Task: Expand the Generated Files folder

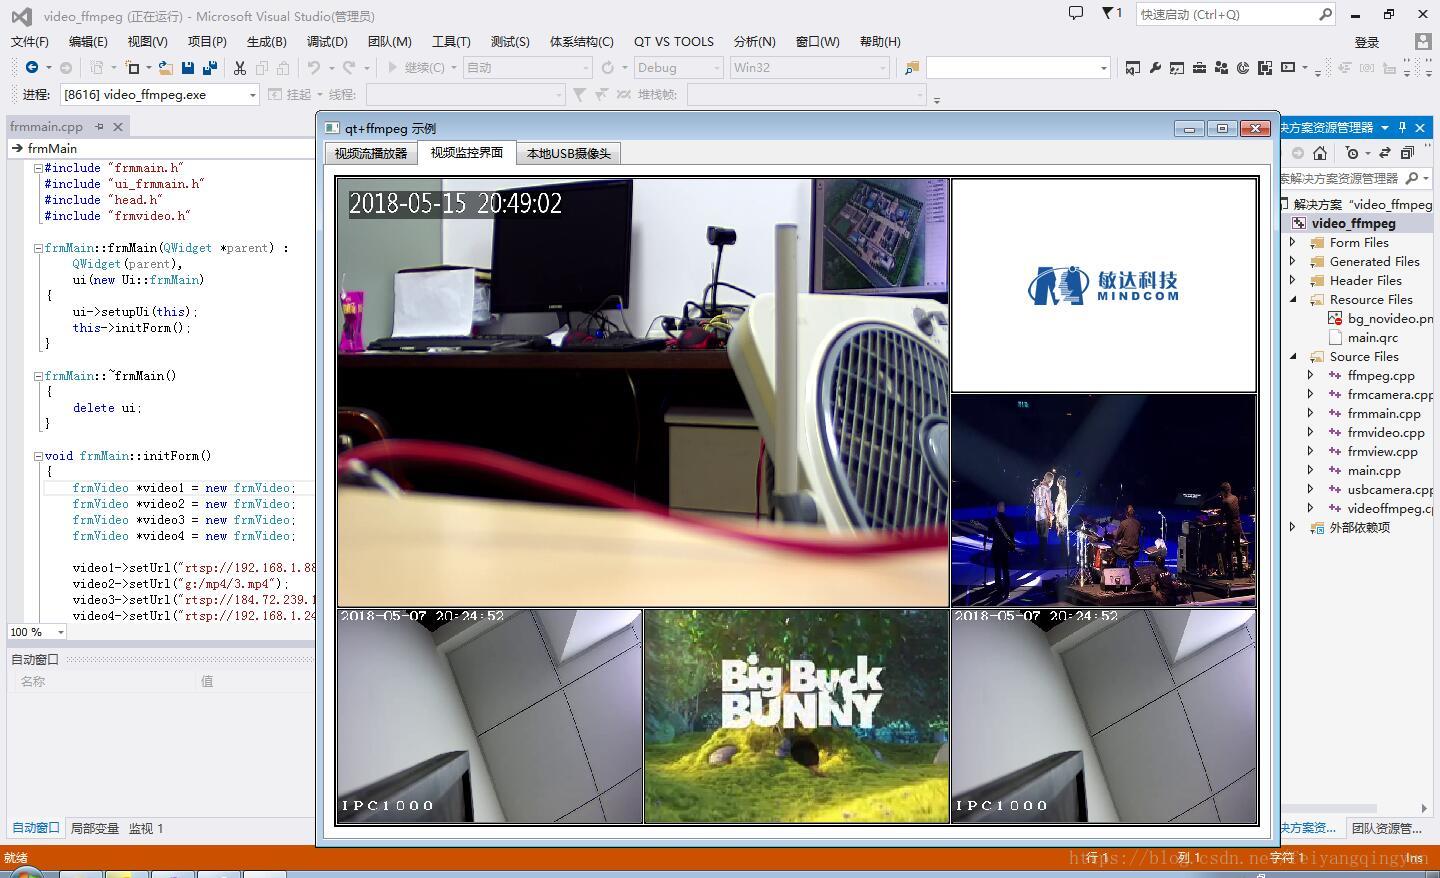Action: click(1292, 261)
